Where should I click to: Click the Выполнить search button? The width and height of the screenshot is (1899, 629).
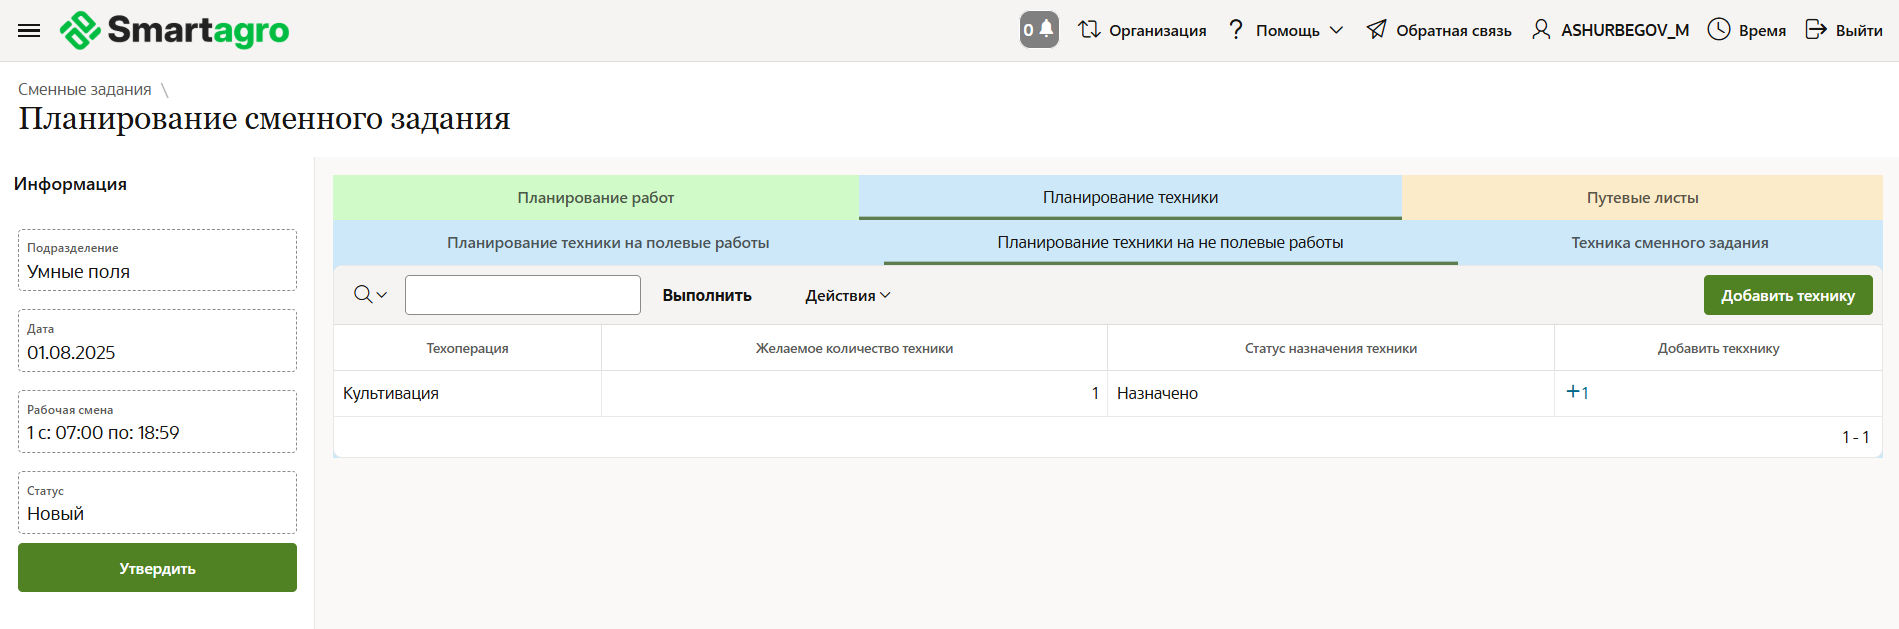(707, 295)
